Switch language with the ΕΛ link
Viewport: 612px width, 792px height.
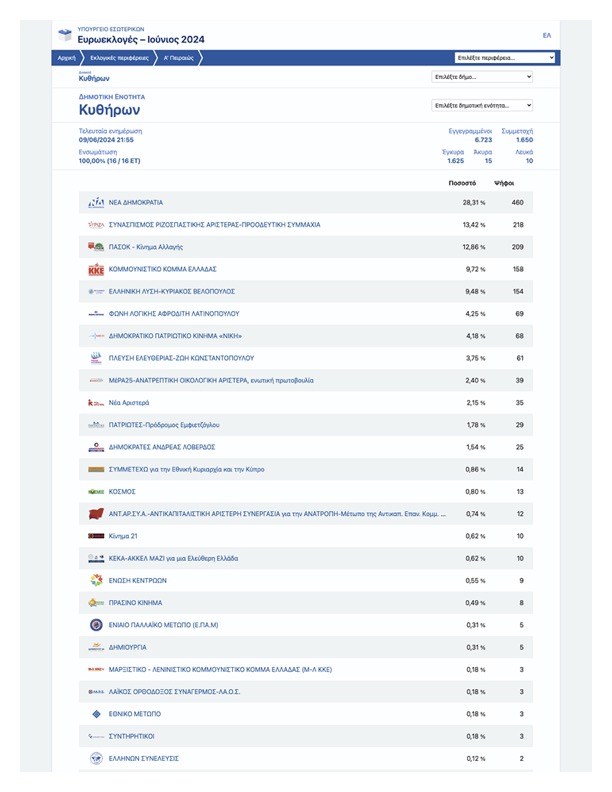point(546,35)
